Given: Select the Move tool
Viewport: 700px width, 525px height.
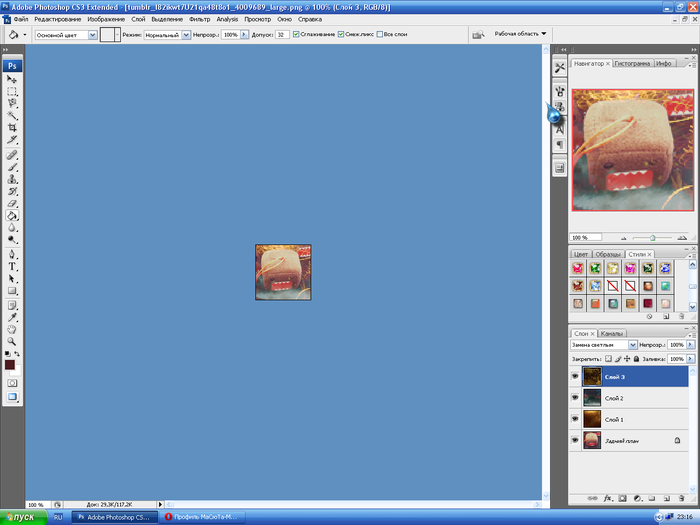Looking at the screenshot, I should 12,79.
